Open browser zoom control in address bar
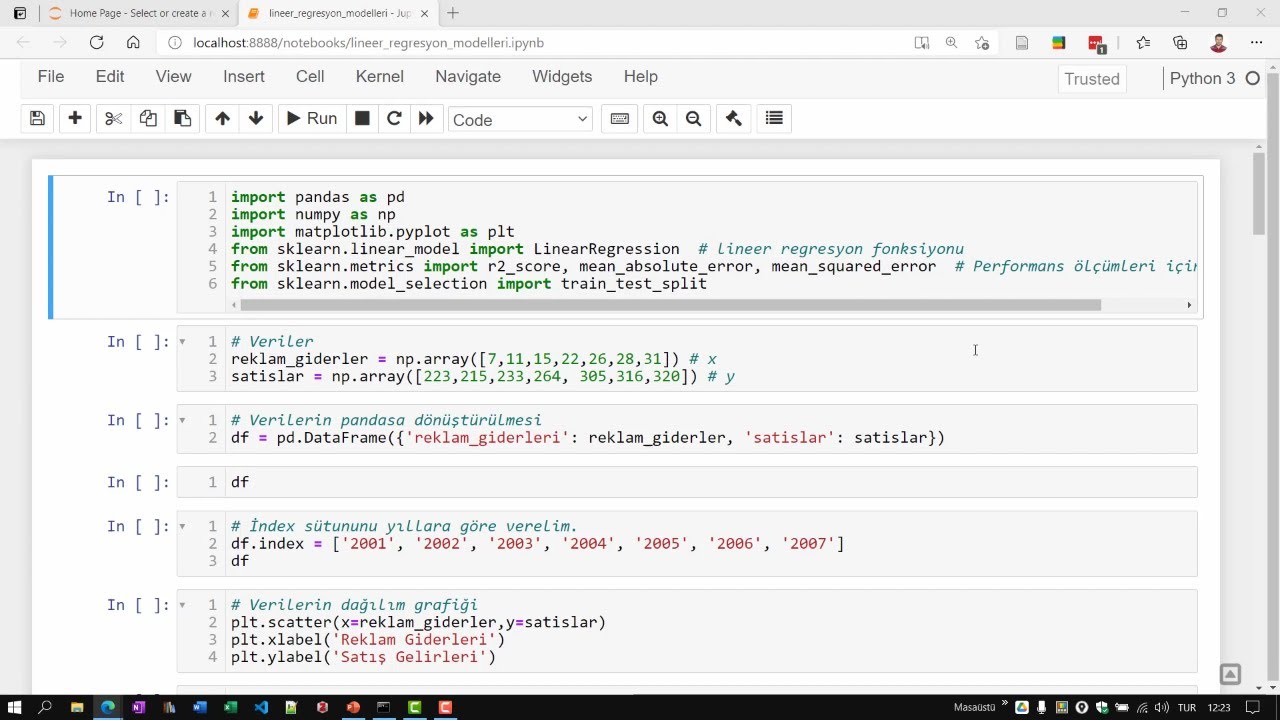 pos(951,43)
